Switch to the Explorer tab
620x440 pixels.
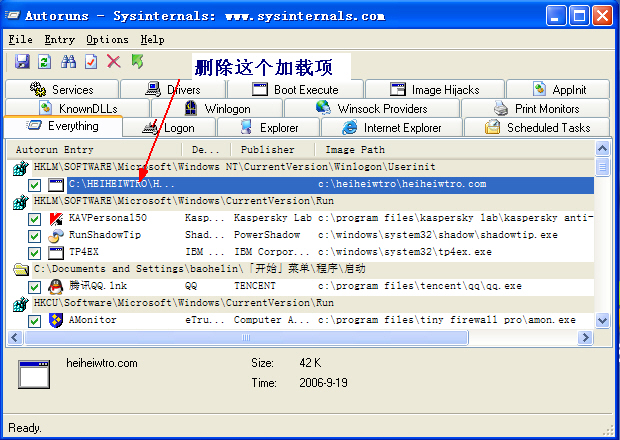(268, 128)
